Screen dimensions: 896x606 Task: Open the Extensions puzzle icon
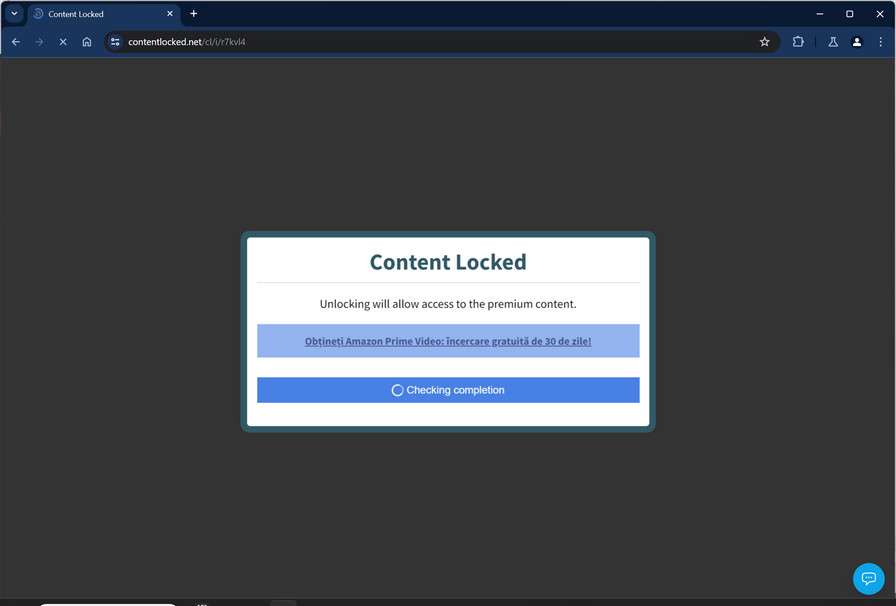(798, 42)
